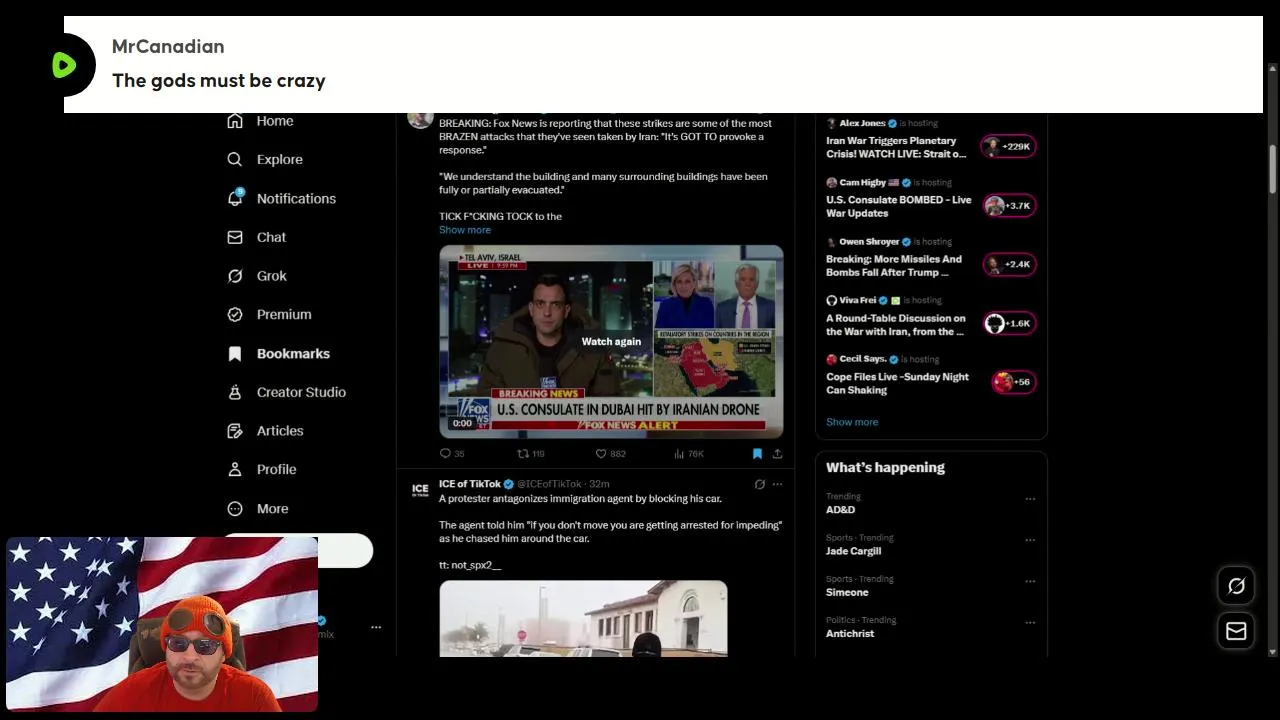The image size is (1280, 720).
Task: Join Viva Frei Round-Table Discussion live
Action: coord(896,325)
